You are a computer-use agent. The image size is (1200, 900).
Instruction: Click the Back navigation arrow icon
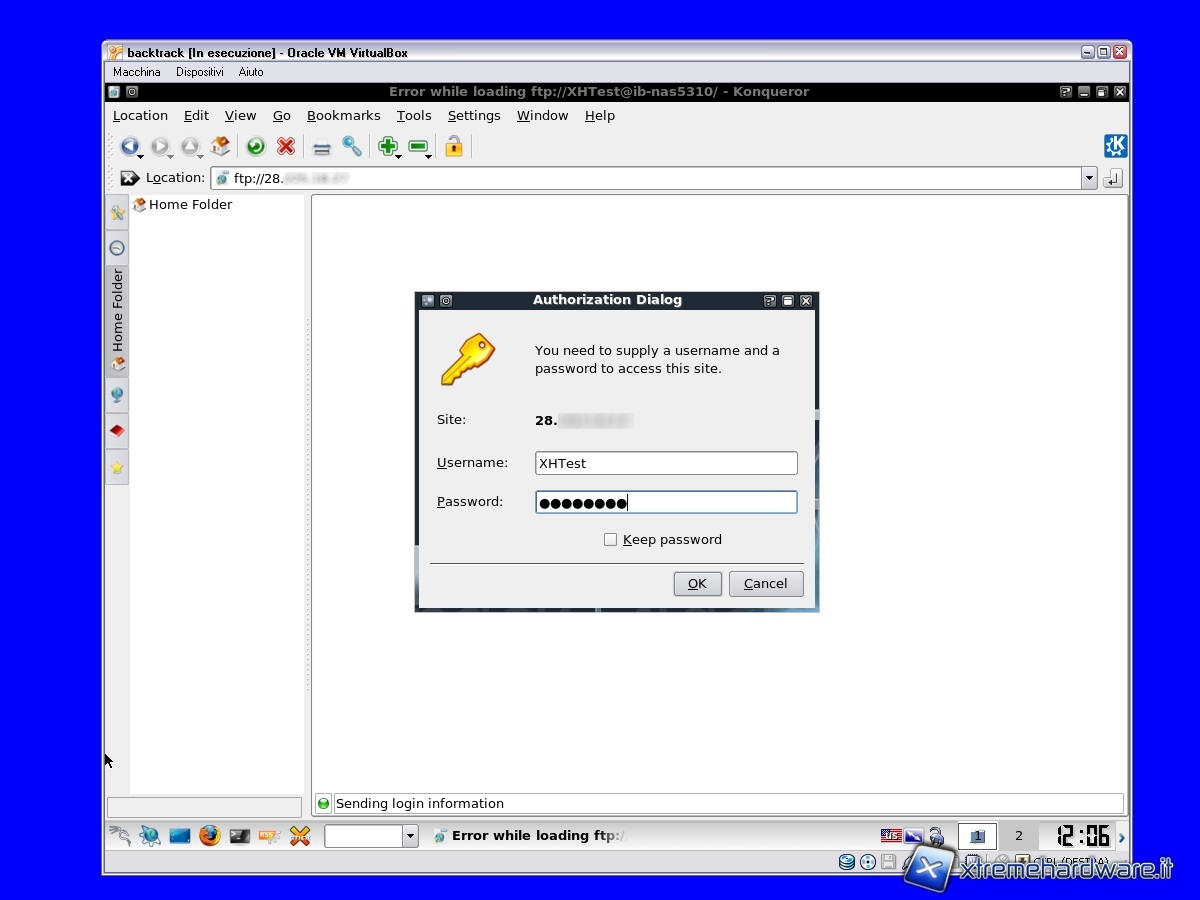click(128, 147)
